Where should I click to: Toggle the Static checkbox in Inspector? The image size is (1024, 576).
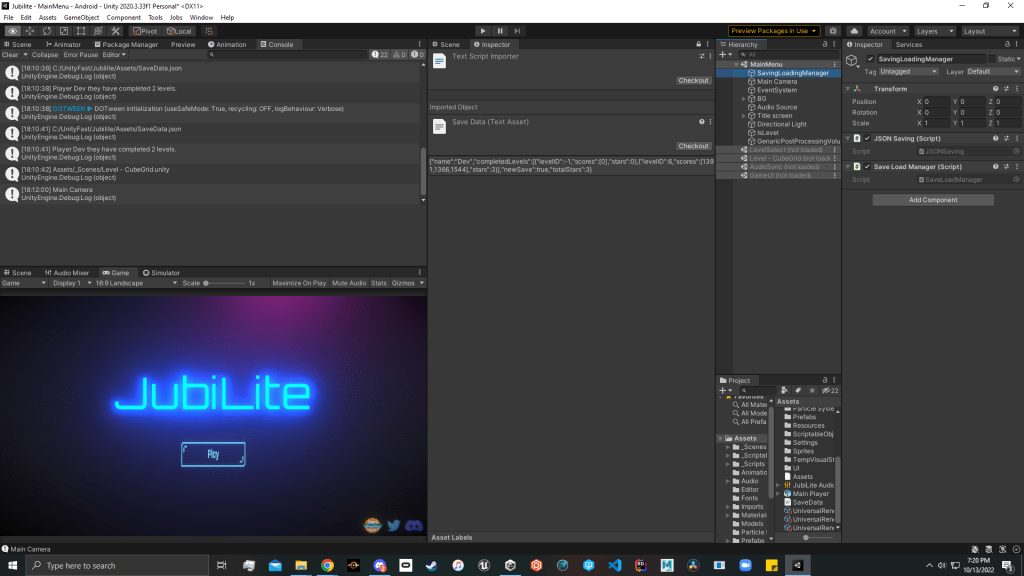point(992,59)
